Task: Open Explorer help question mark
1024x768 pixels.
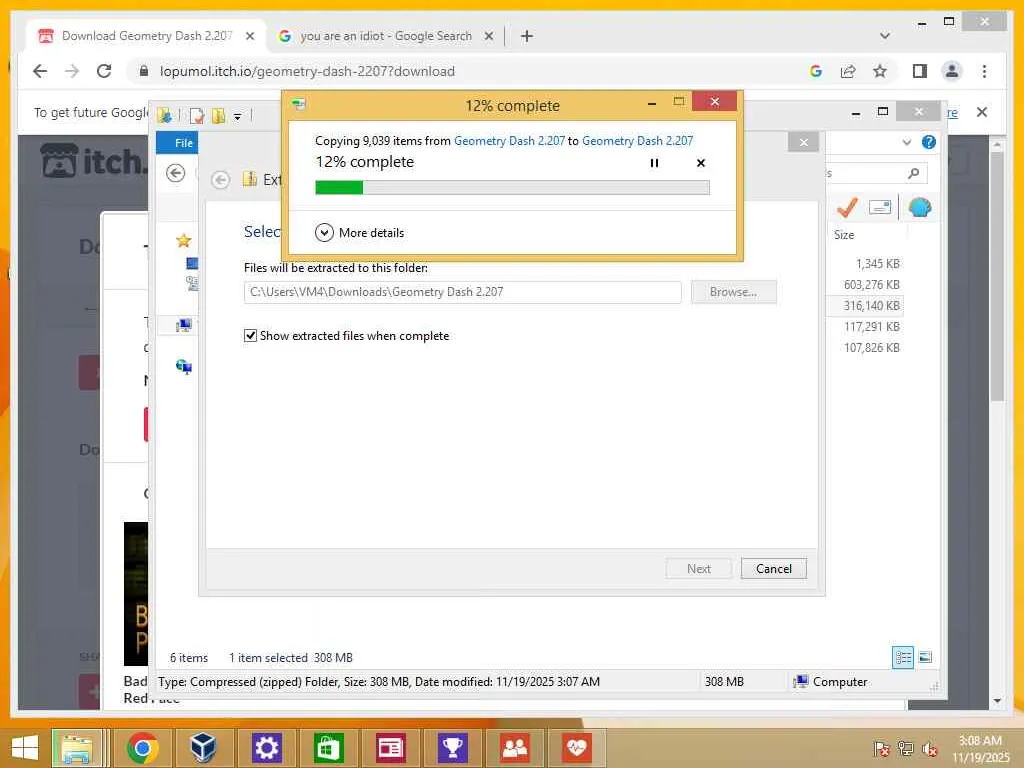Action: click(x=928, y=142)
